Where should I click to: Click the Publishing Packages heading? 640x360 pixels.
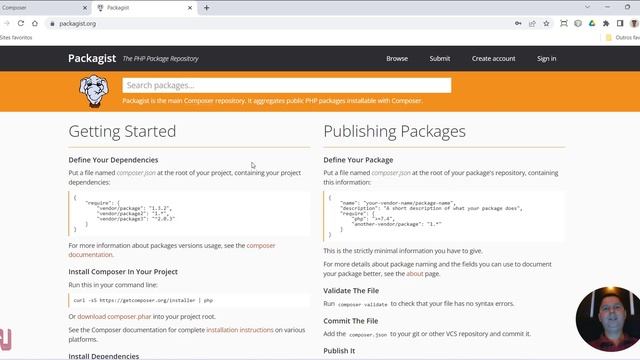pos(394,131)
